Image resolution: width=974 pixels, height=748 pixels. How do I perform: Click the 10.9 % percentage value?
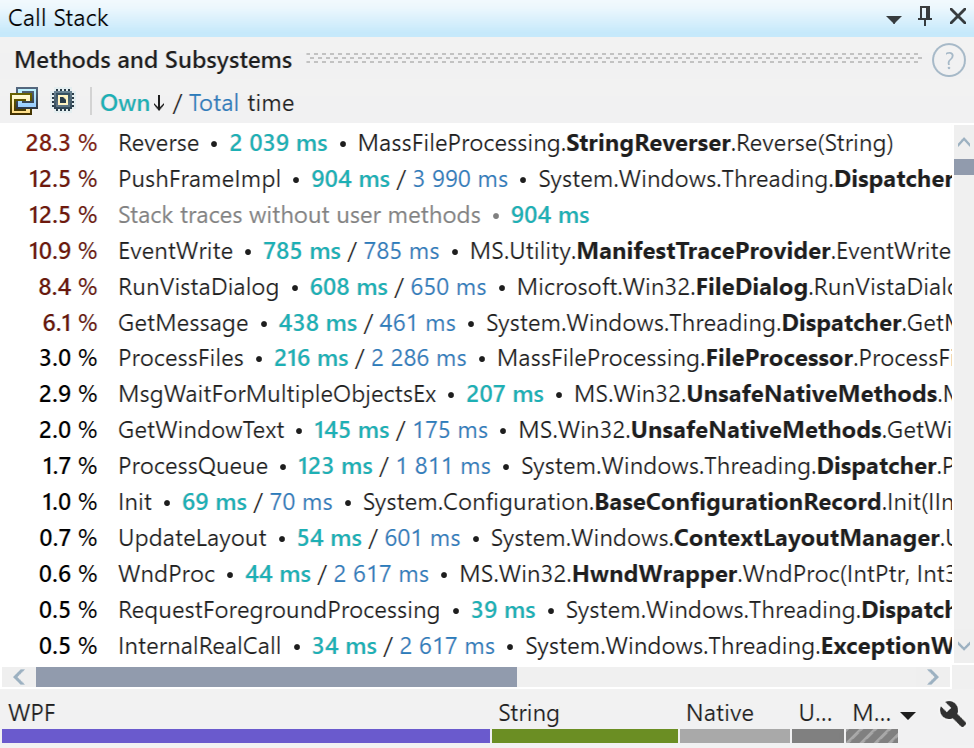62,252
